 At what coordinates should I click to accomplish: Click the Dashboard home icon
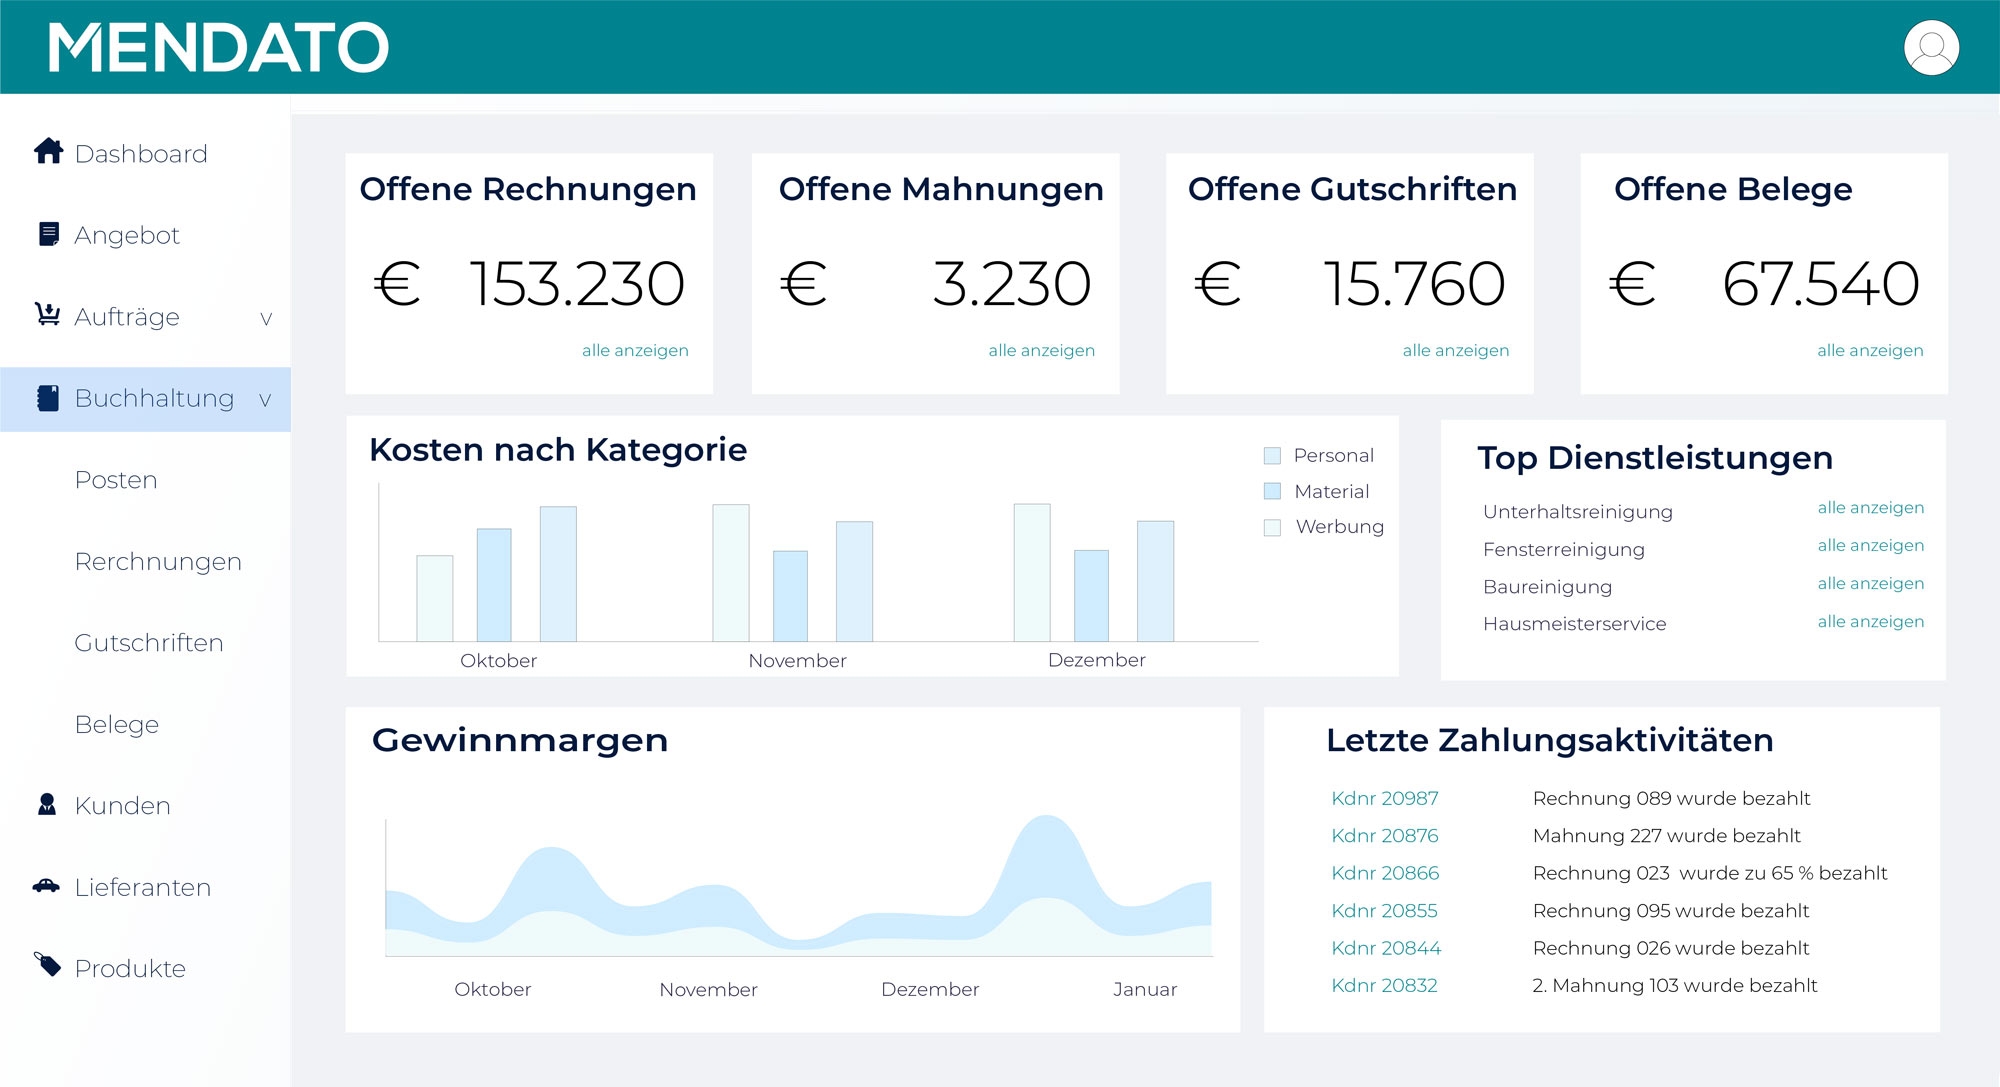point(48,151)
